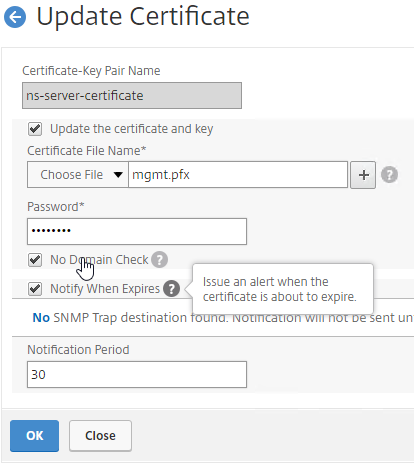Toggle the No Domain Check checkbox
Screen dimensions: 414x463
[x=35, y=260]
